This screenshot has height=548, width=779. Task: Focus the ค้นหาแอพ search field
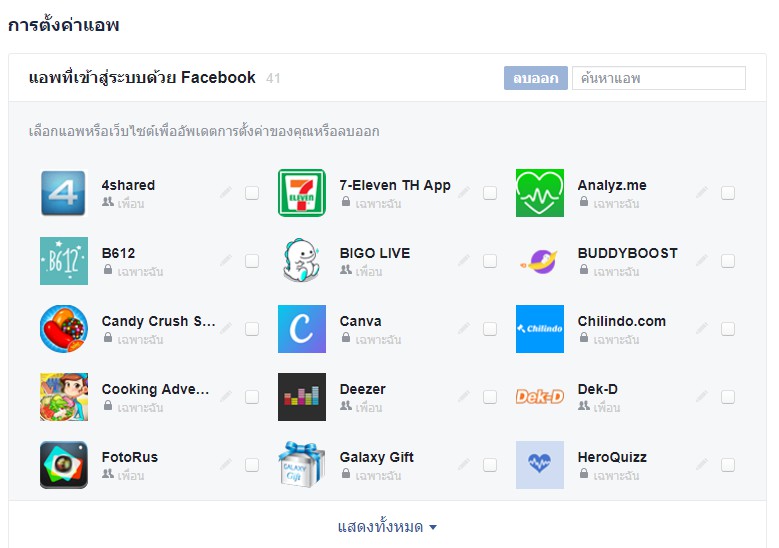click(659, 78)
